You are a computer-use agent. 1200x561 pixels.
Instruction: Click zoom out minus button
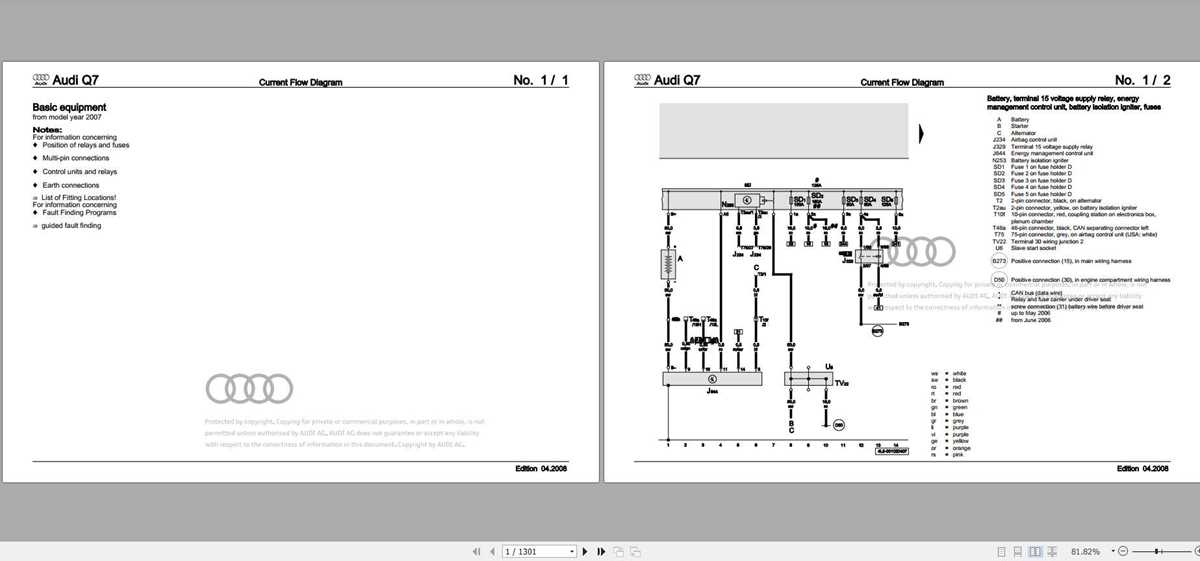click(x=1123, y=551)
